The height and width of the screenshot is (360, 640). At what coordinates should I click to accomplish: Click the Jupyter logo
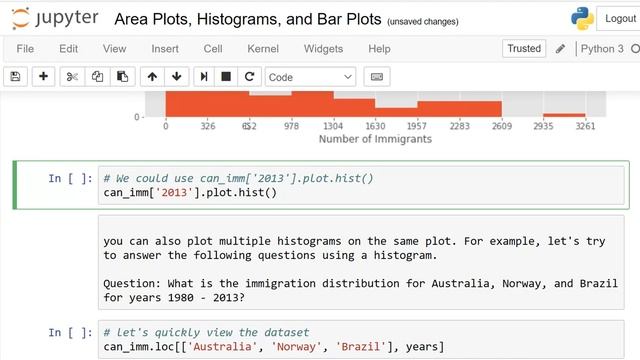pyautogui.click(x=55, y=18)
